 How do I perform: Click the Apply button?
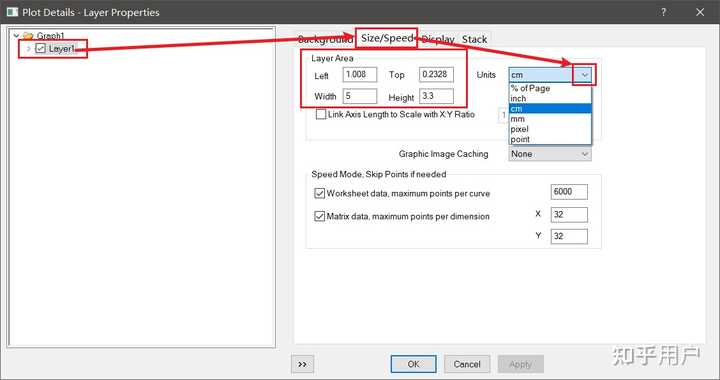click(520, 364)
